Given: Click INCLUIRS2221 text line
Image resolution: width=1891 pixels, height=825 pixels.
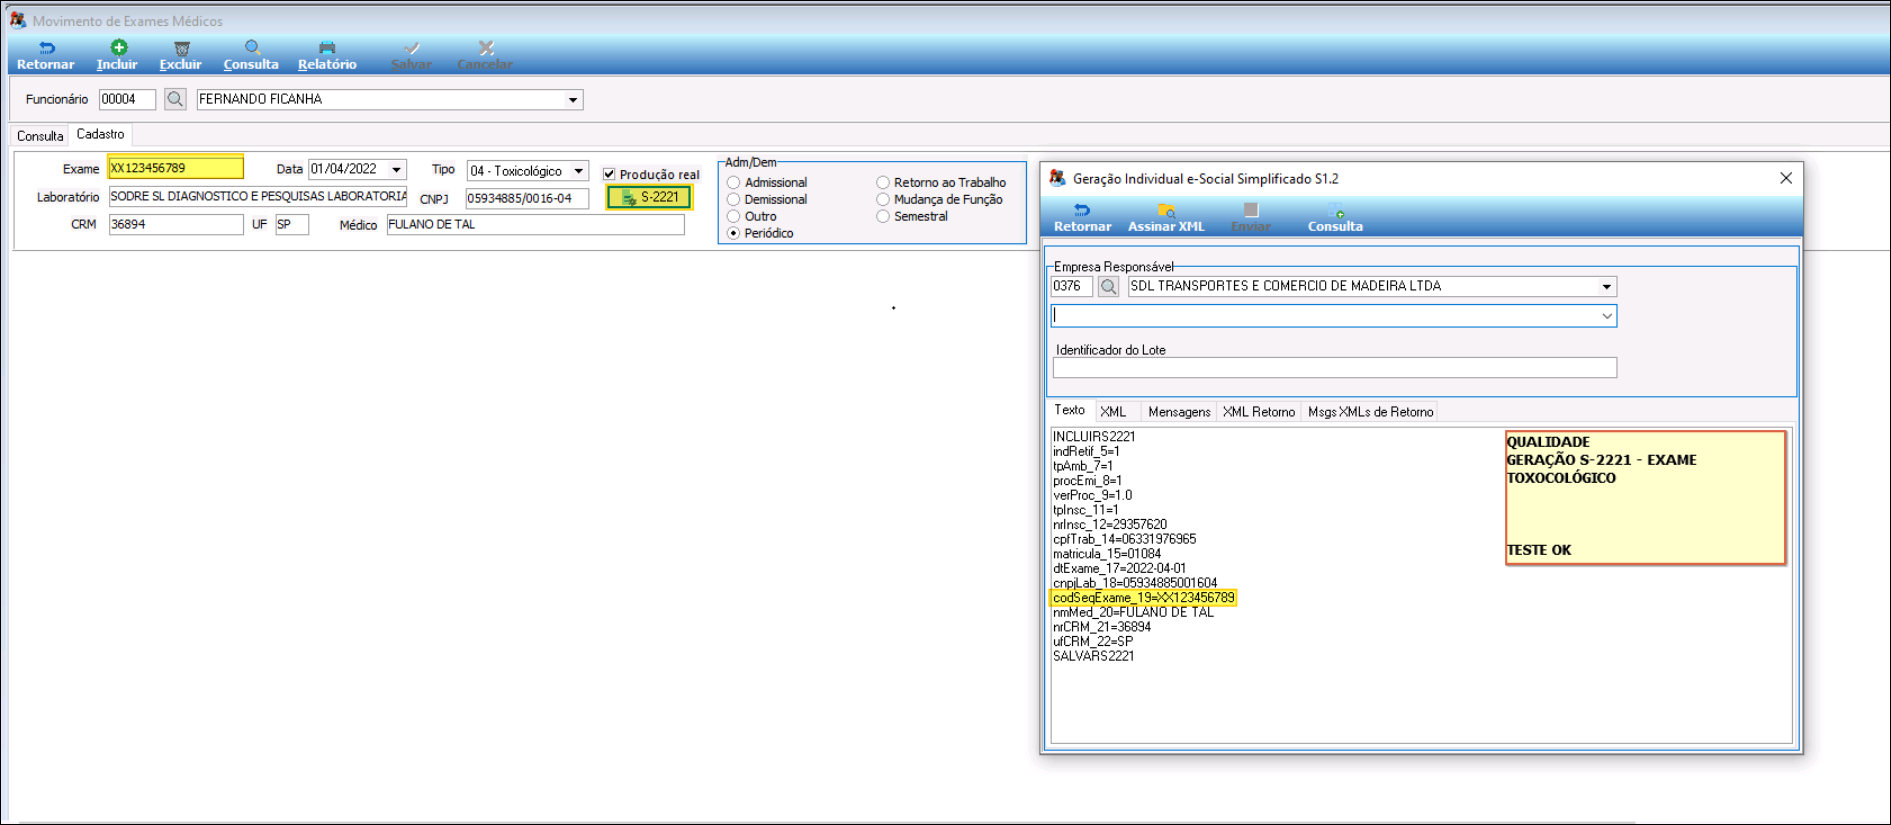Looking at the screenshot, I should coord(1094,437).
